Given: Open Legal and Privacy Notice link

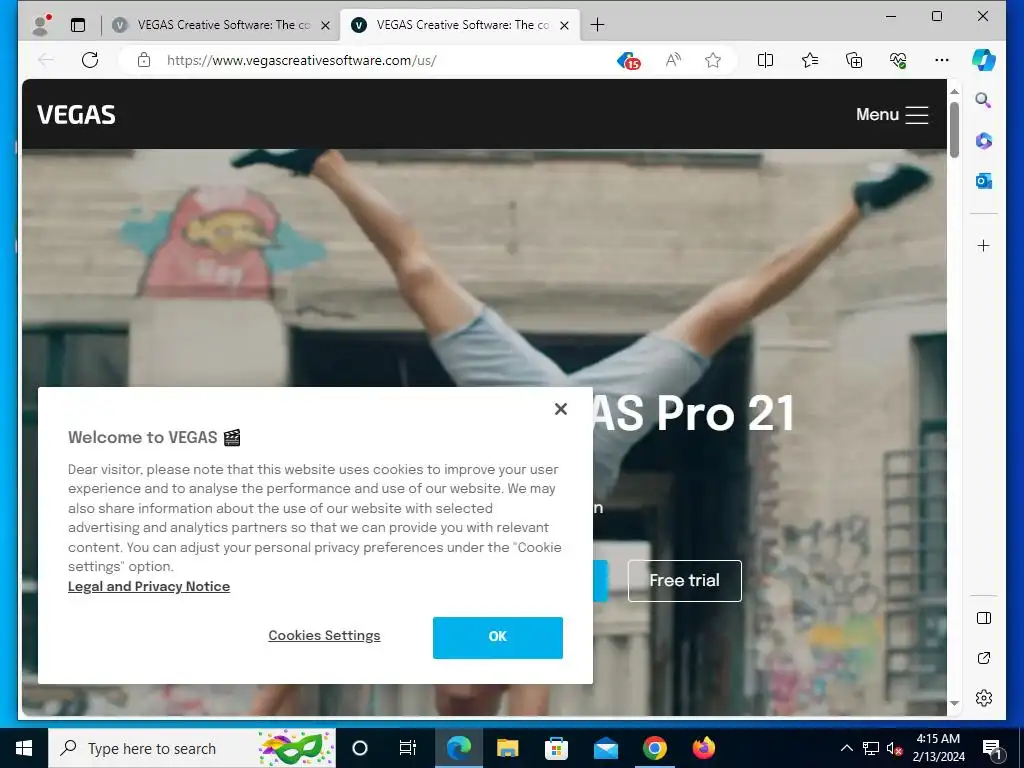Looking at the screenshot, I should (149, 586).
